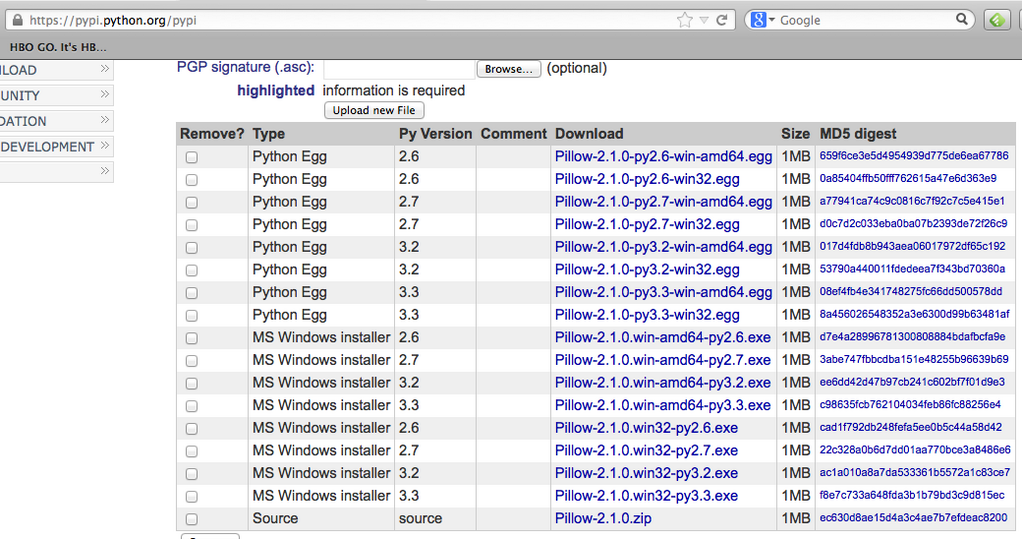
Task: Click the search magnifier icon in Google box
Action: coord(962,20)
